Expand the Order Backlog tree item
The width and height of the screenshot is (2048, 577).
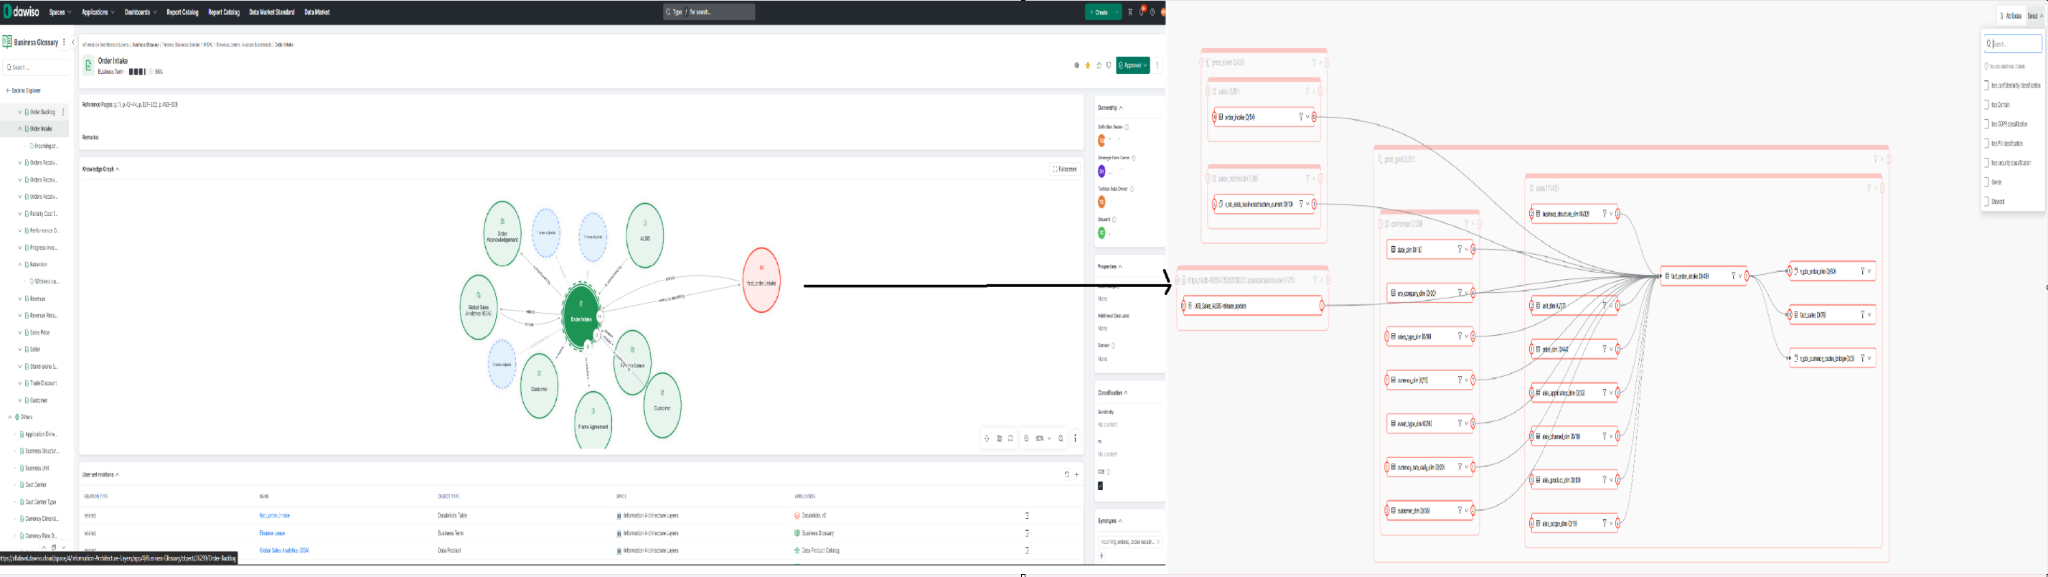(20, 112)
